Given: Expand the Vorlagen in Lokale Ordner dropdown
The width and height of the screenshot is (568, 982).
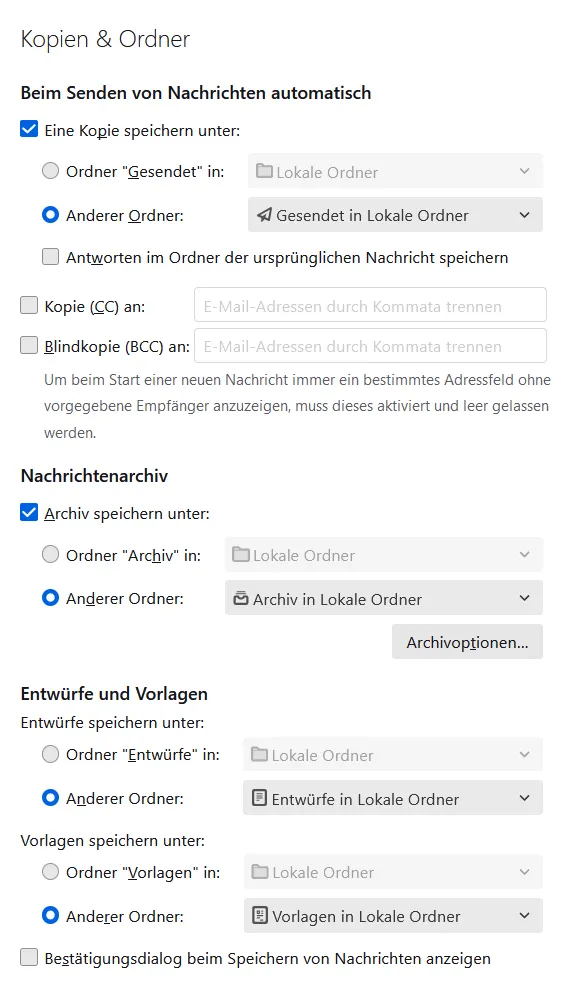Looking at the screenshot, I should click(x=393, y=916).
